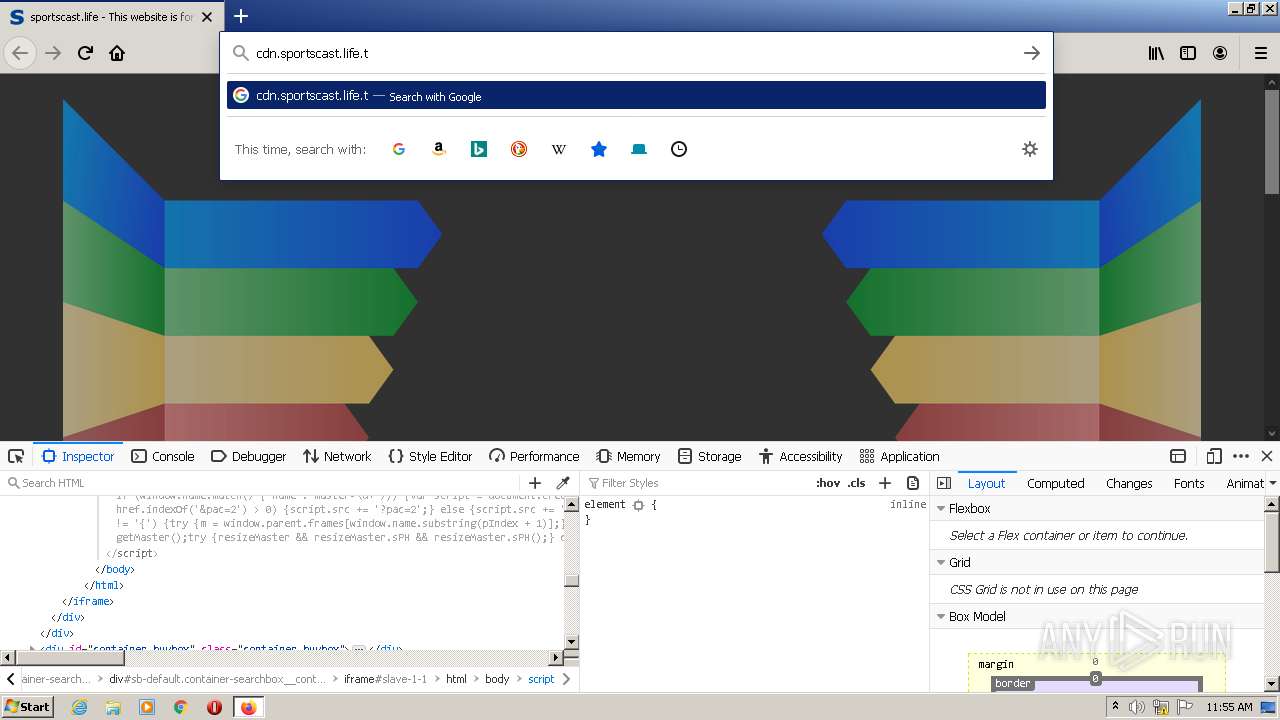The image size is (1280, 720).
Task: Switch to the Fonts sidebar tab
Action: coord(1189,483)
